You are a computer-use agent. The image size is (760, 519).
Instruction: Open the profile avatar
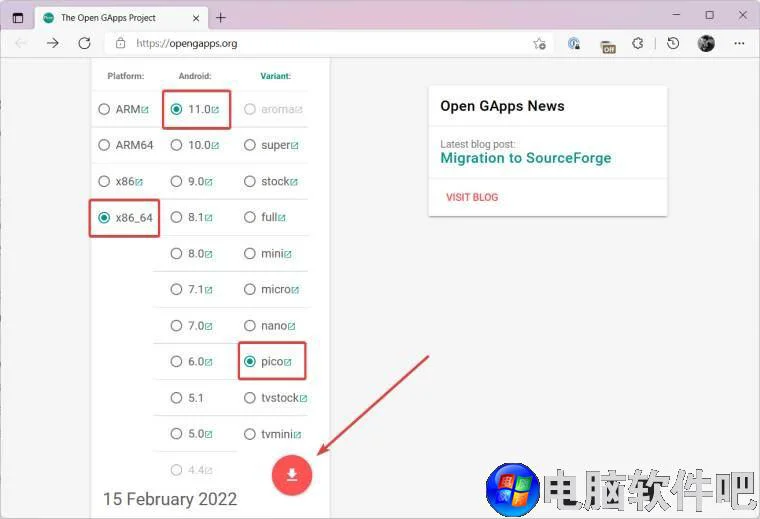click(706, 44)
